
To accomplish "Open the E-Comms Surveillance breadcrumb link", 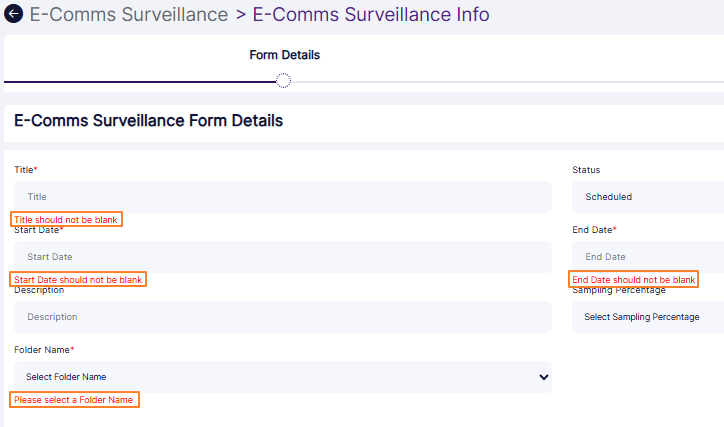I will click(129, 15).
